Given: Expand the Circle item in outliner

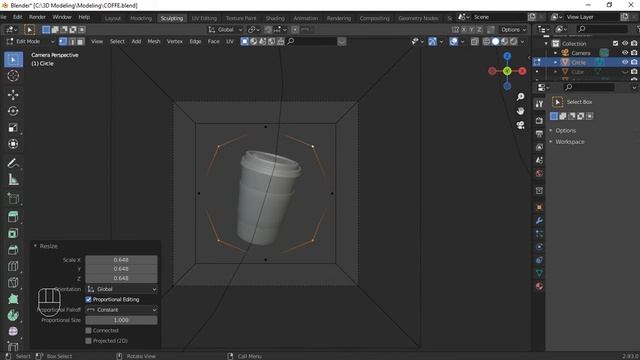Looking at the screenshot, I should (x=556, y=62).
